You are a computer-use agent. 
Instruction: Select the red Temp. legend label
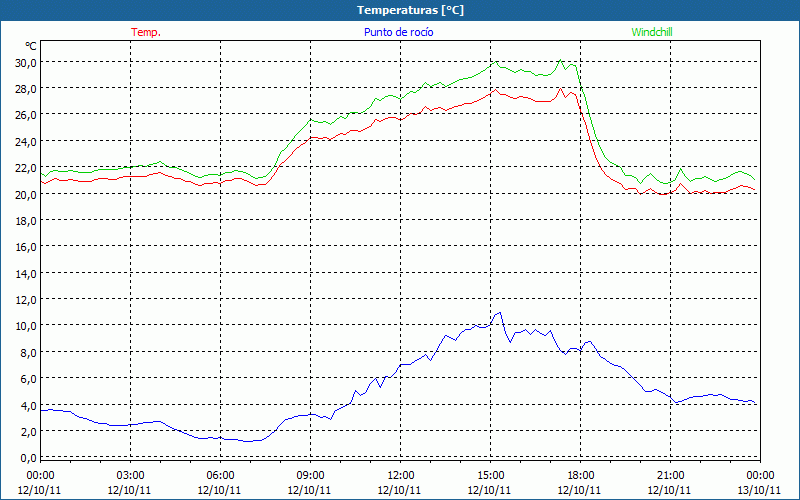[x=146, y=32]
